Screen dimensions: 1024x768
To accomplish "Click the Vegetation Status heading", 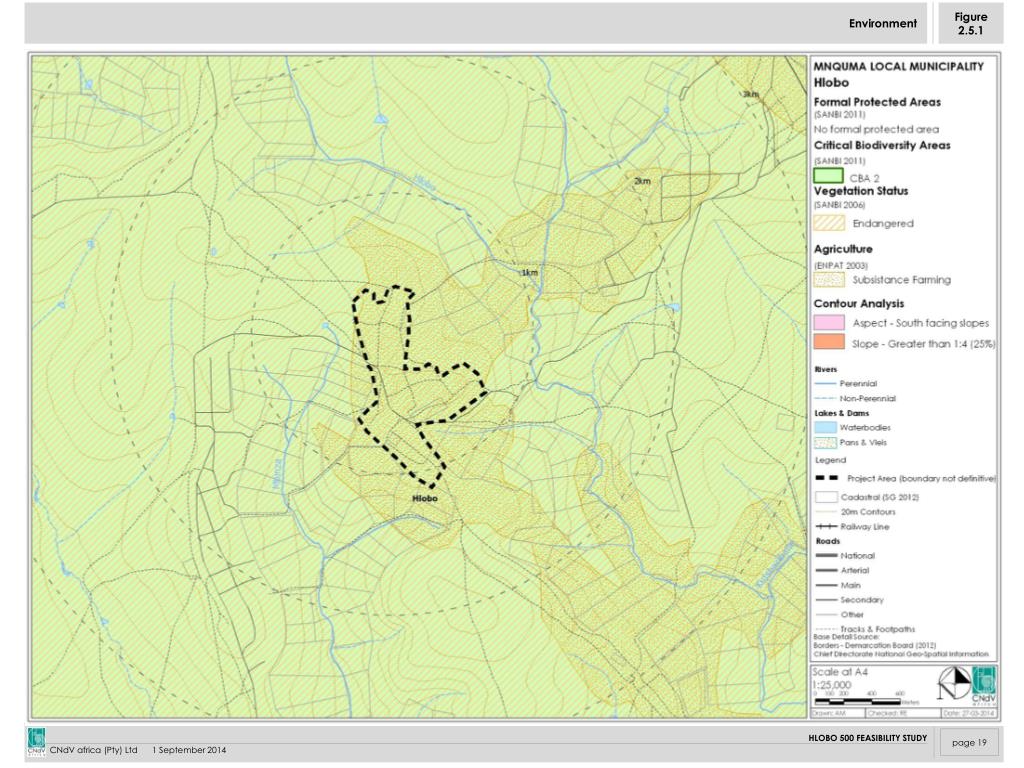I will point(861,191).
